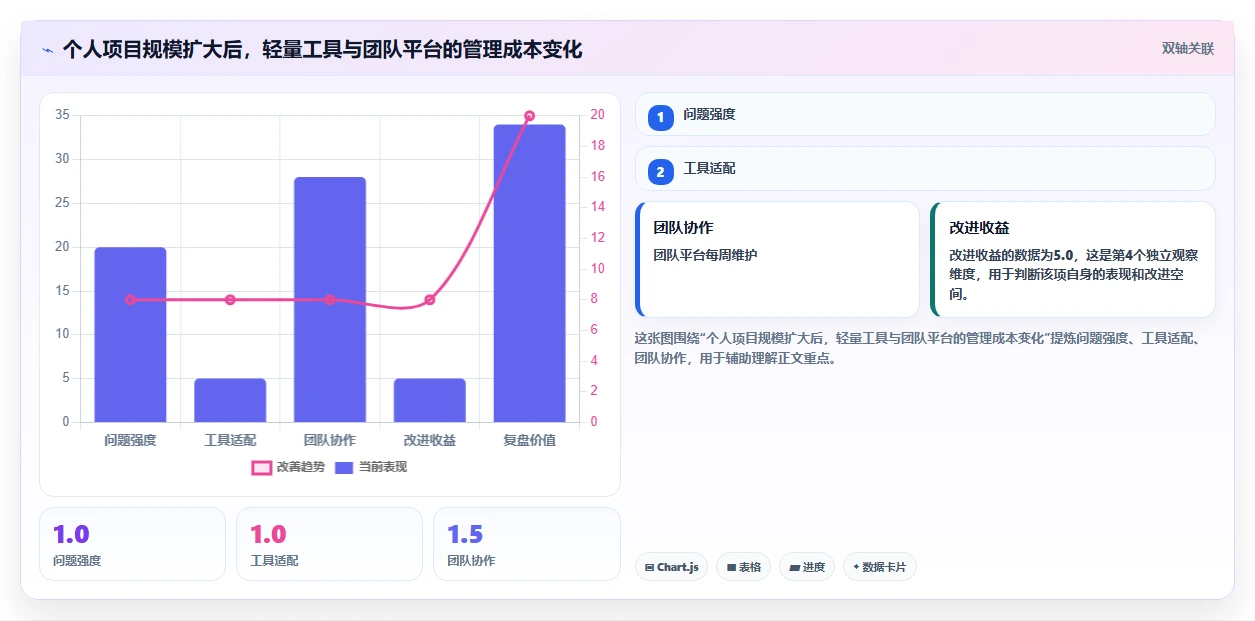Open the 改进收益 detail card
This screenshot has height=621, width=1255.
pos(1073,260)
